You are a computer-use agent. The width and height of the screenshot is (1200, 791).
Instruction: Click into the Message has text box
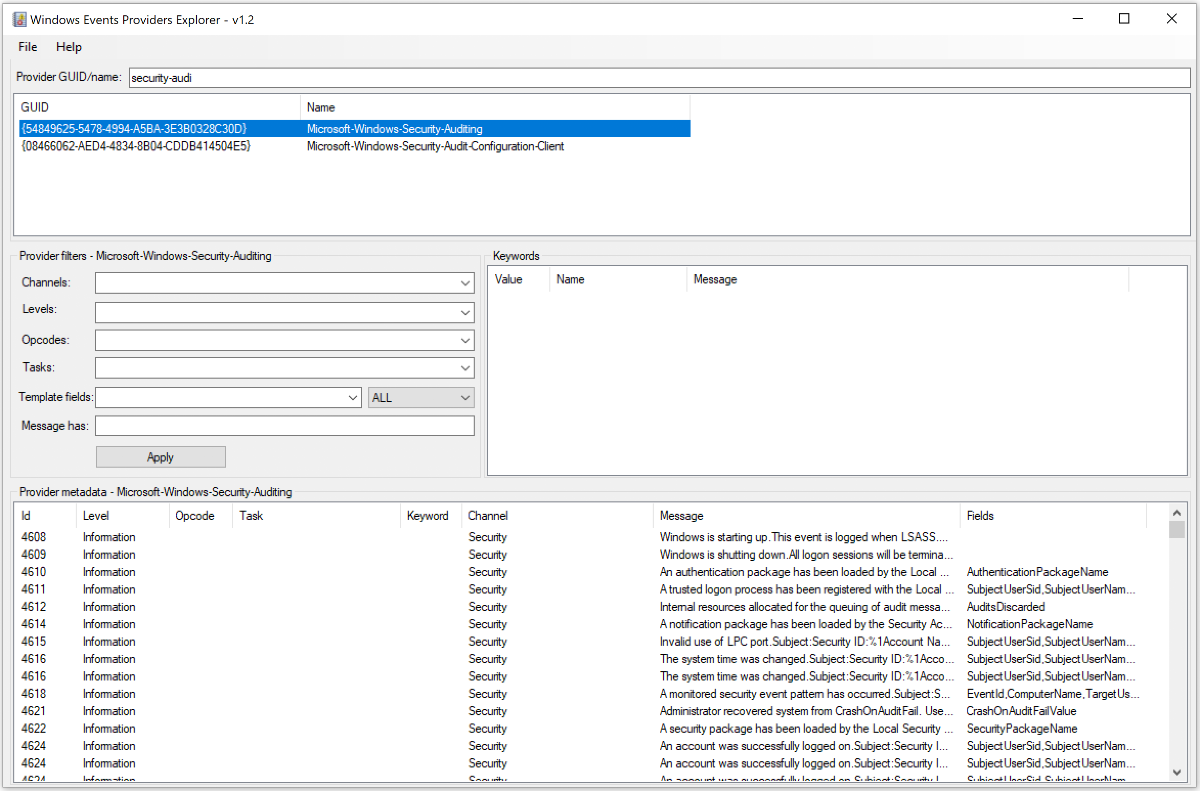285,426
